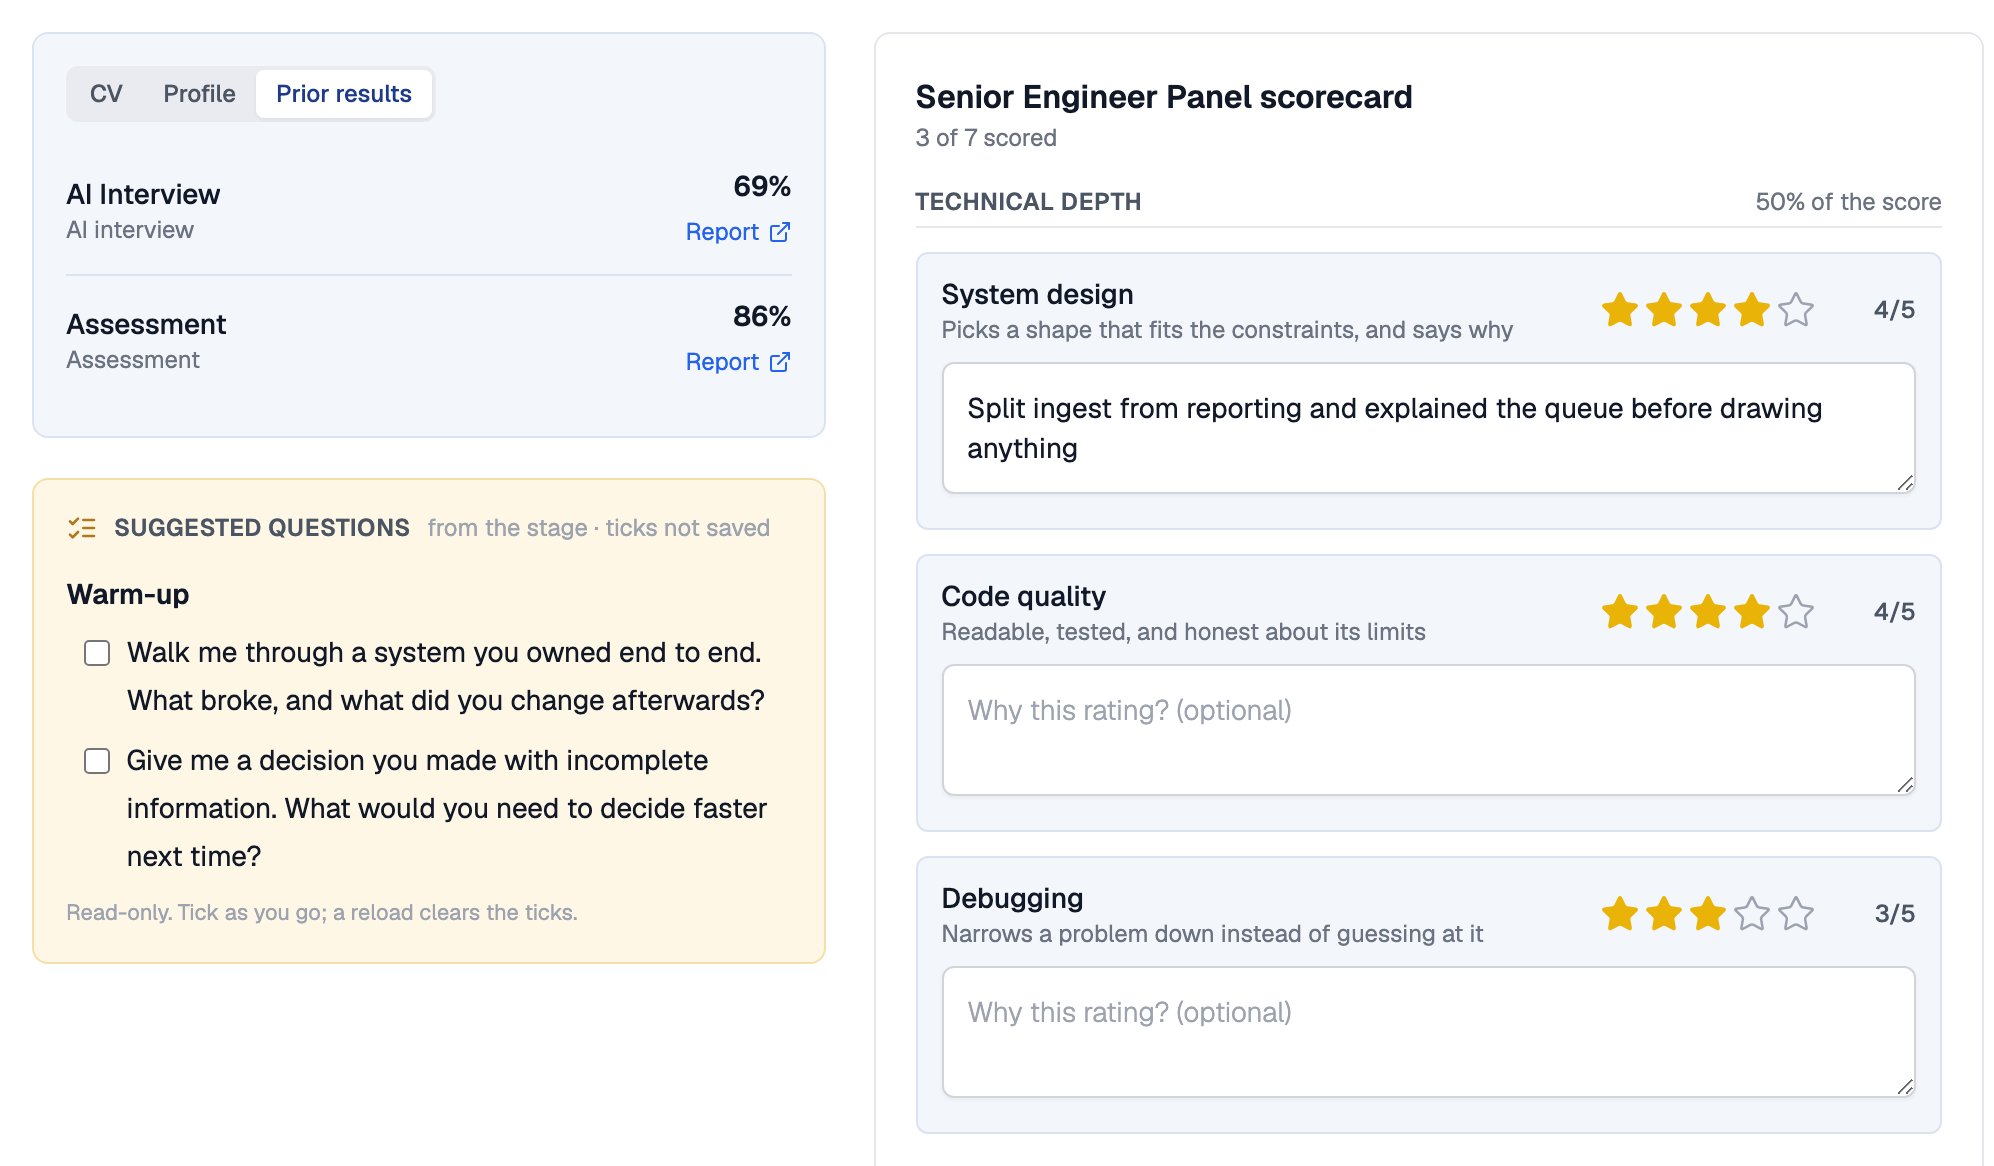Screen dimensions: 1994x1166
Task: Click the 69% AI Interview score
Action: point(762,187)
